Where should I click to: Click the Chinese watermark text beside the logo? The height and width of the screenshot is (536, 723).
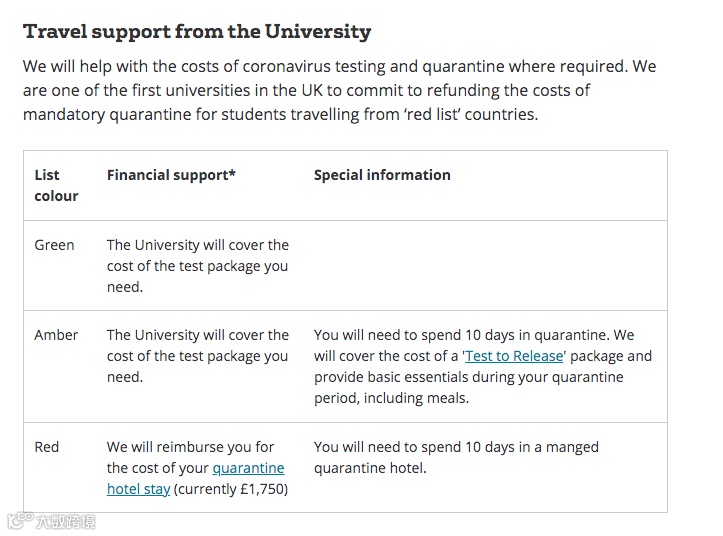(x=65, y=521)
